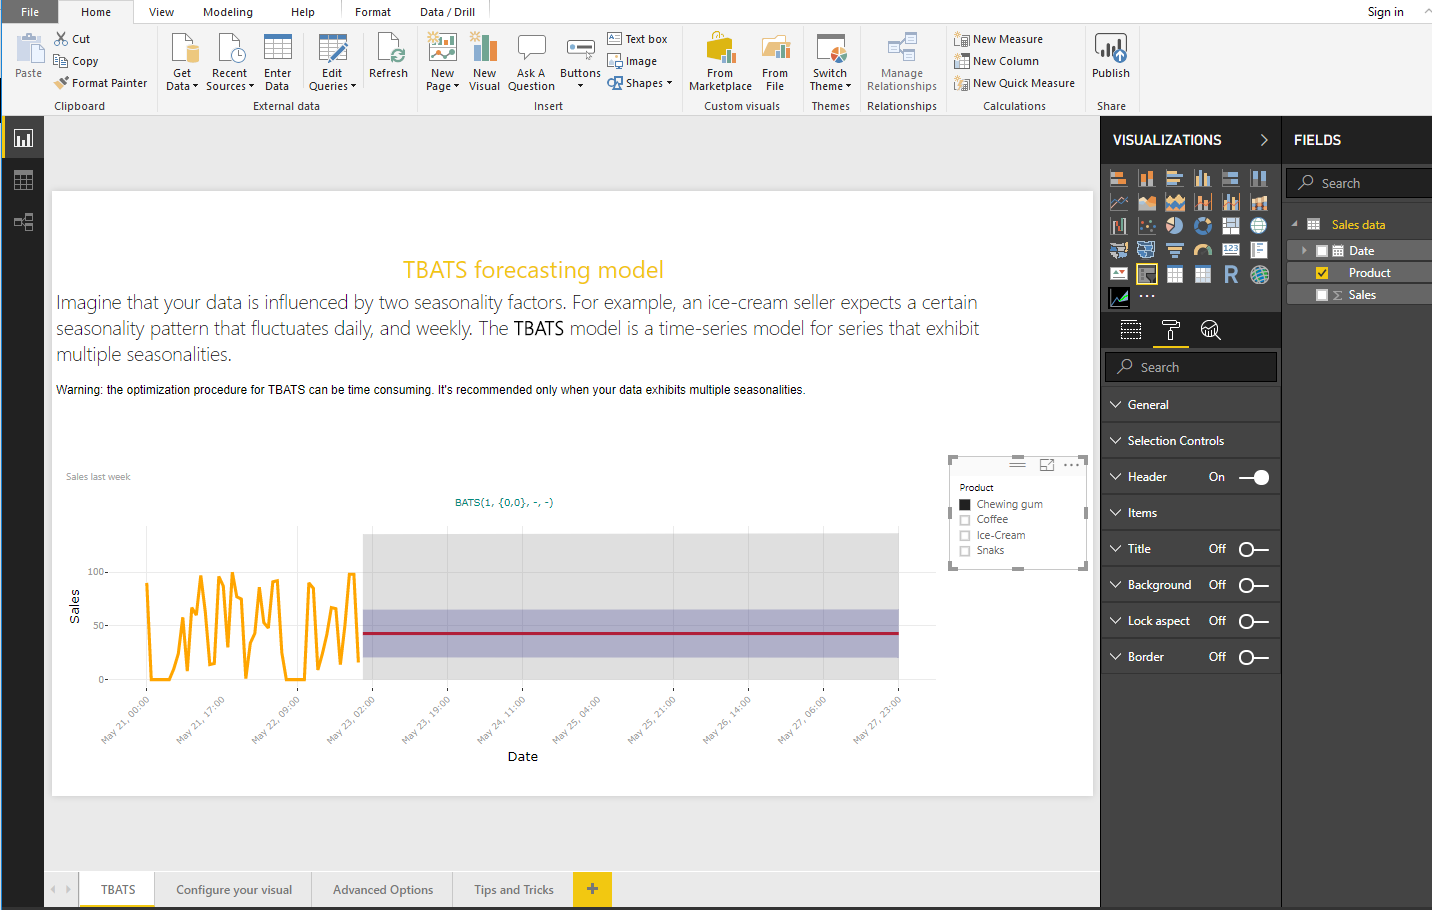Image resolution: width=1432 pixels, height=910 pixels.
Task: Open the Data / Drill ribbon tab
Action: [x=447, y=12]
